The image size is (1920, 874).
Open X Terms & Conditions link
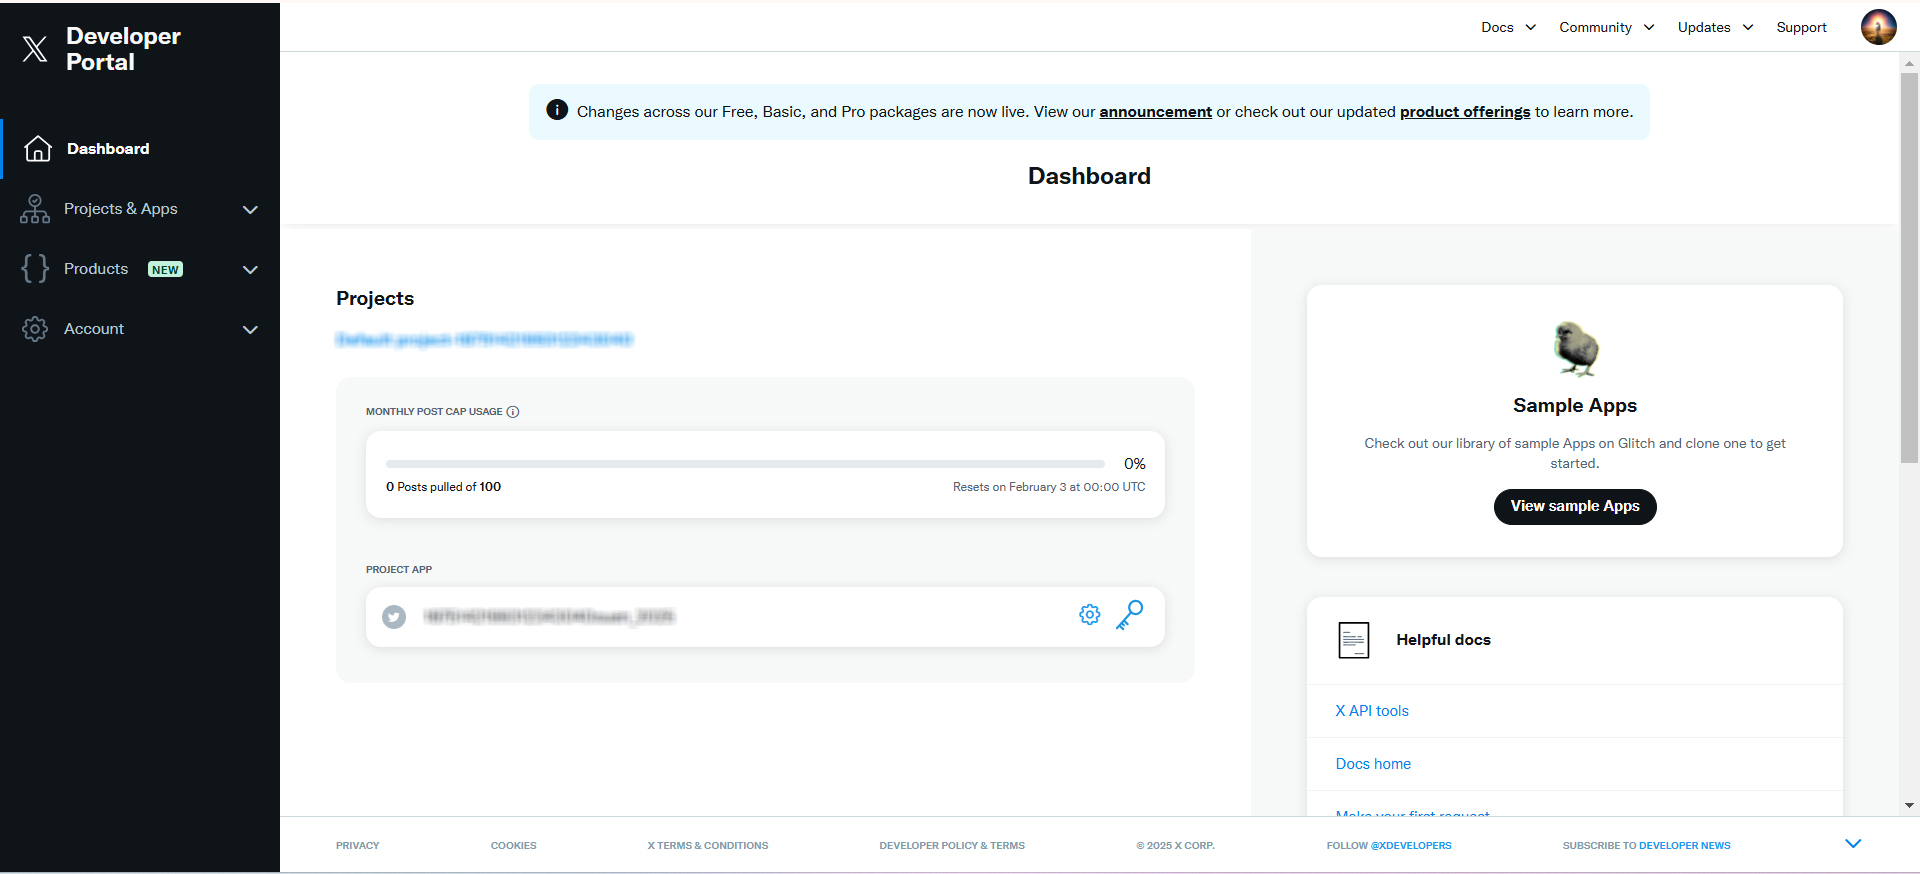pyautogui.click(x=707, y=846)
